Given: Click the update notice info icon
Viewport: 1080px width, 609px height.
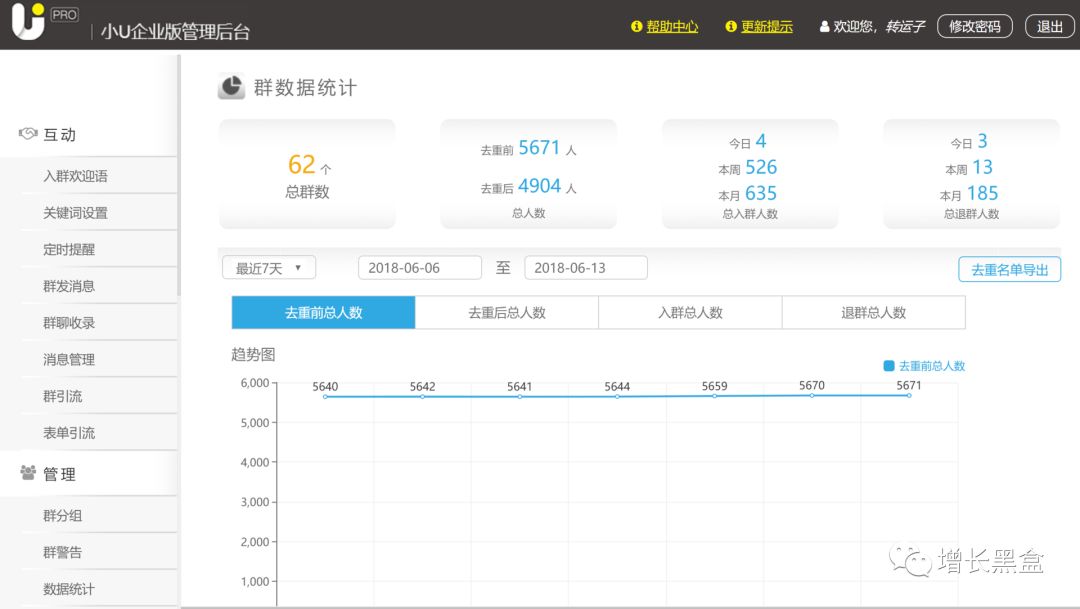Looking at the screenshot, I should (731, 26).
